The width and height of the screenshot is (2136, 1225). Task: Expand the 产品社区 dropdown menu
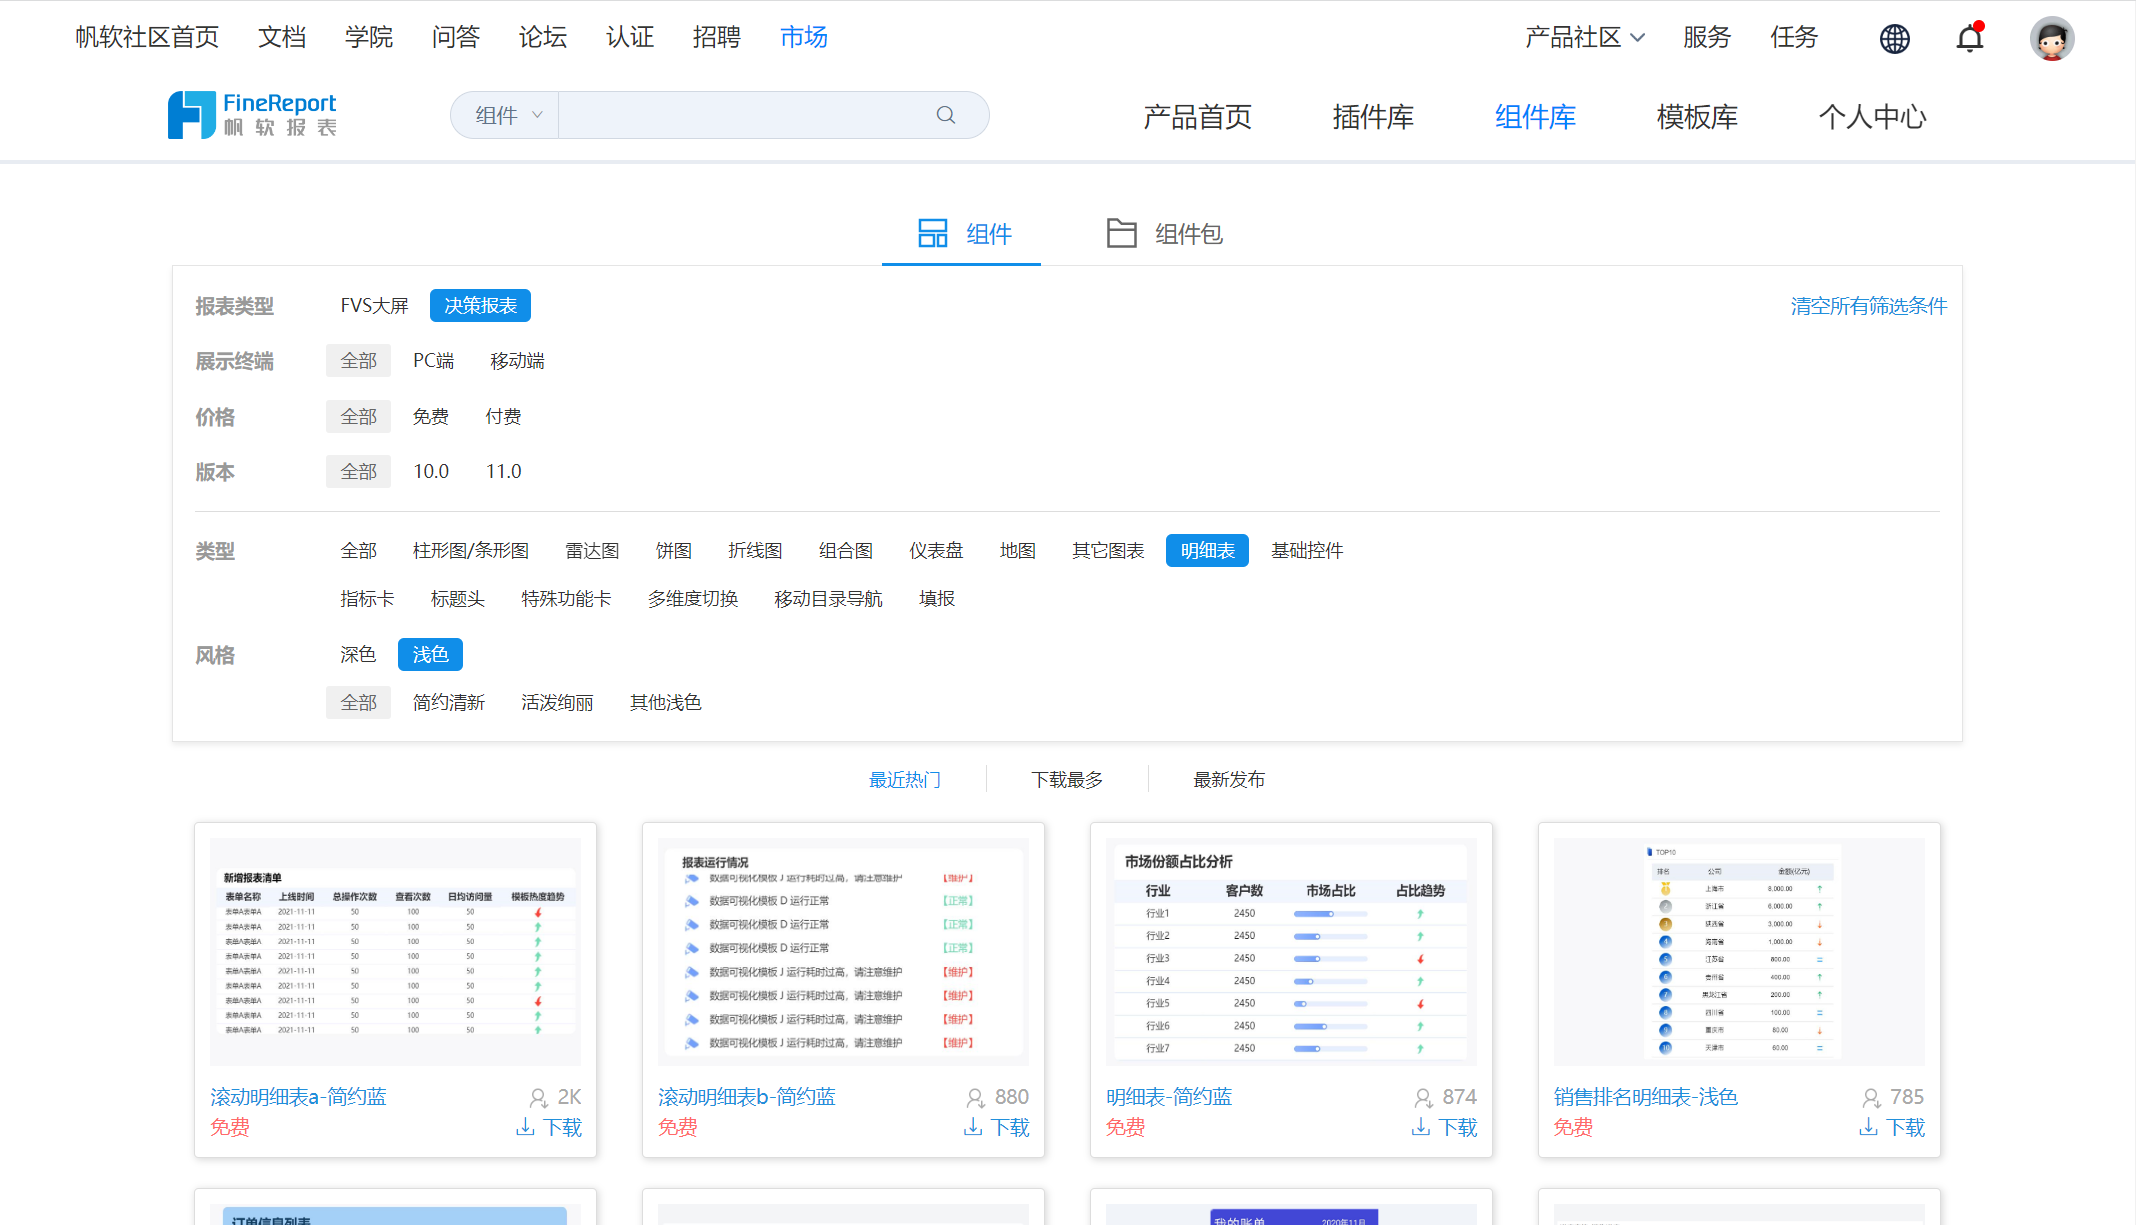1584,37
